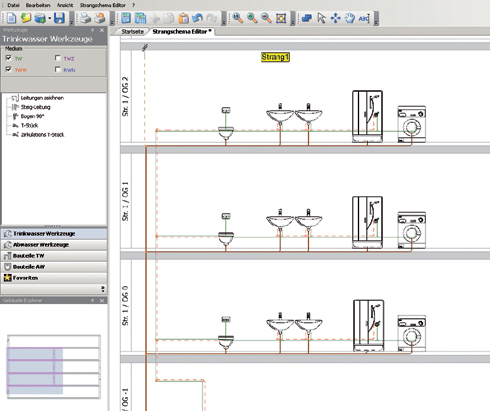Choose the arrow pointer selection tool
Screen dimensions: 490x411
click(321, 18)
